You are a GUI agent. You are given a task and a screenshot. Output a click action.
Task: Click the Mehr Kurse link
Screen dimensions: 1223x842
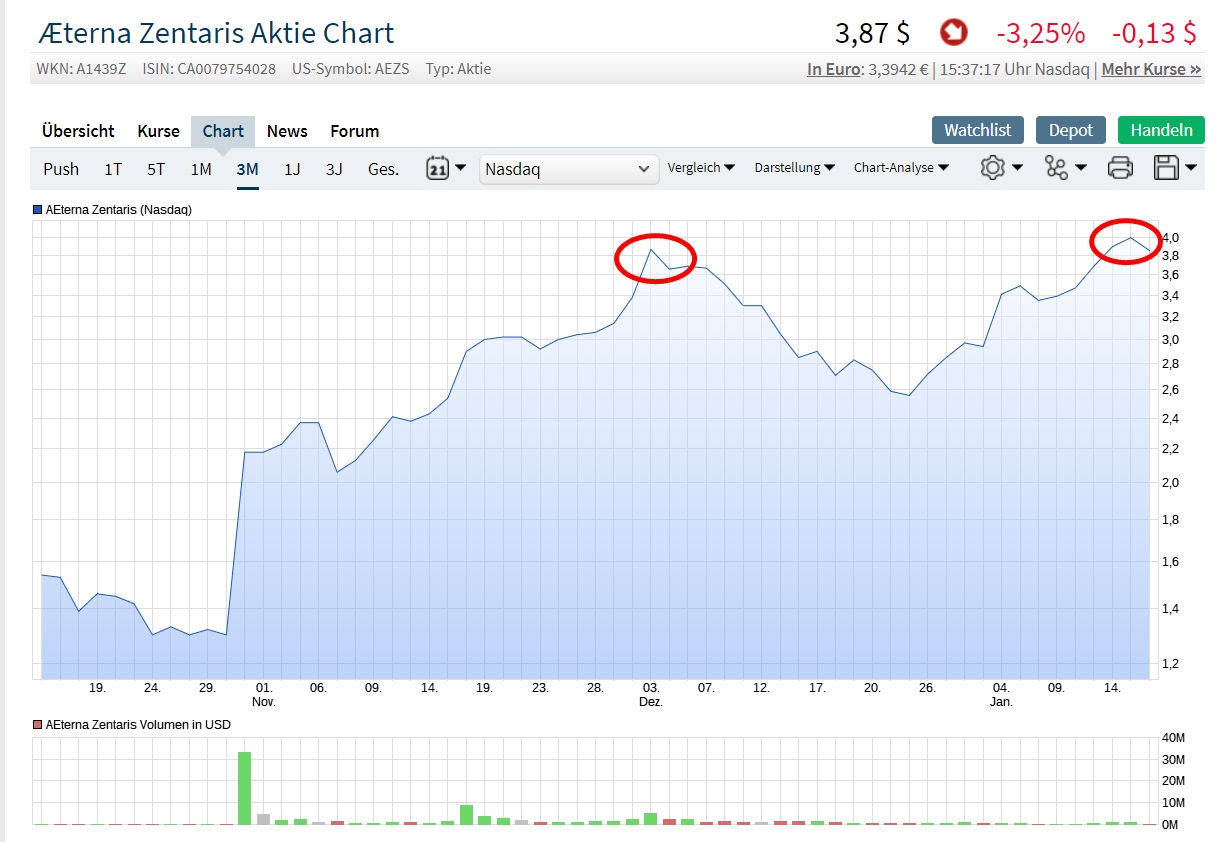1151,70
